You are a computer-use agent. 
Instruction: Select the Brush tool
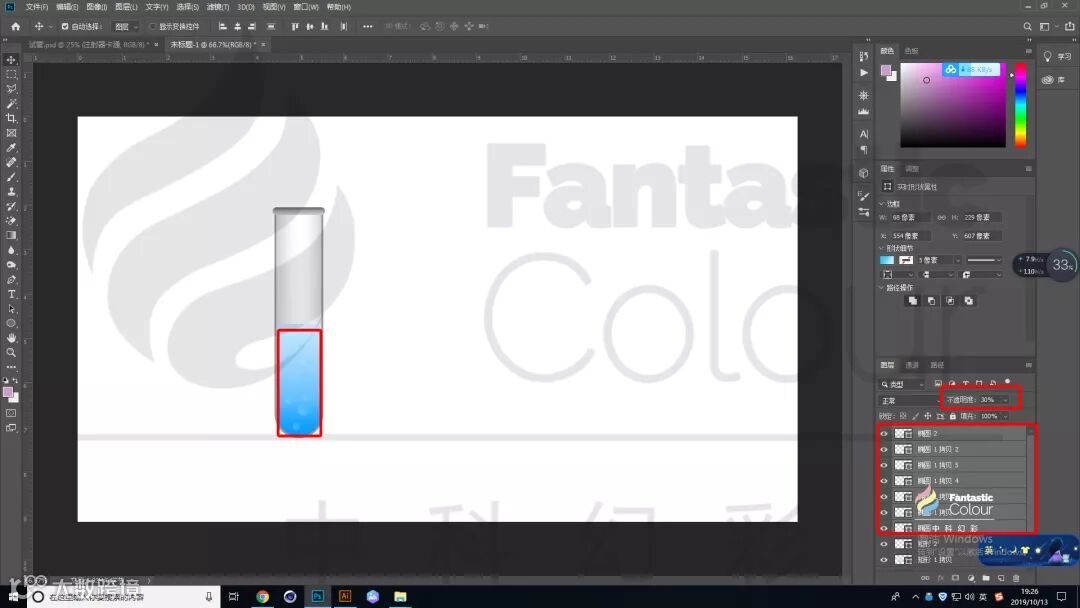(x=11, y=177)
